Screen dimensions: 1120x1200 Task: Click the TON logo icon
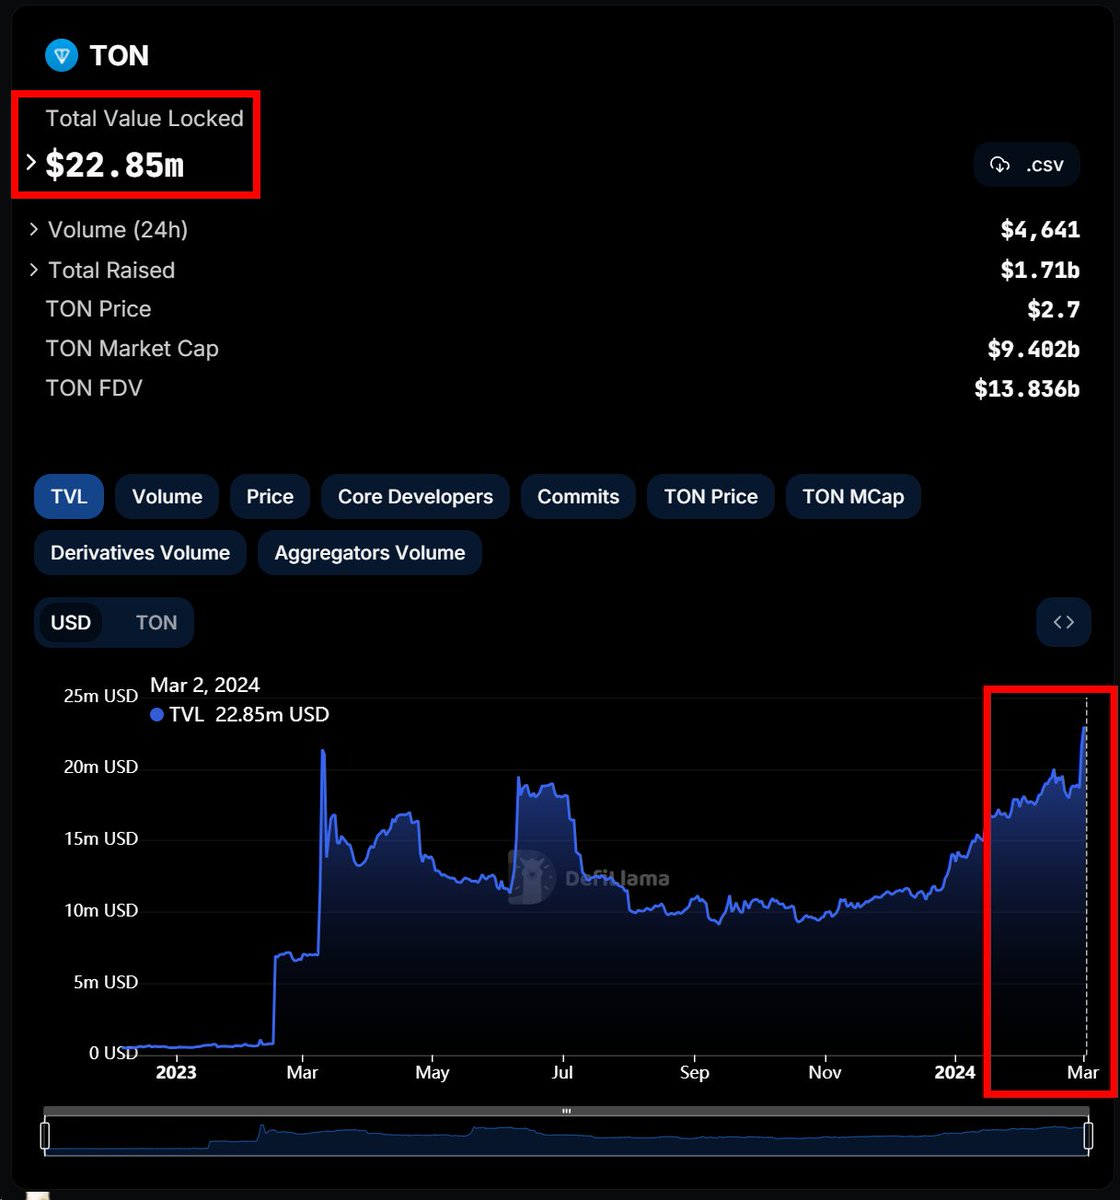(62, 55)
